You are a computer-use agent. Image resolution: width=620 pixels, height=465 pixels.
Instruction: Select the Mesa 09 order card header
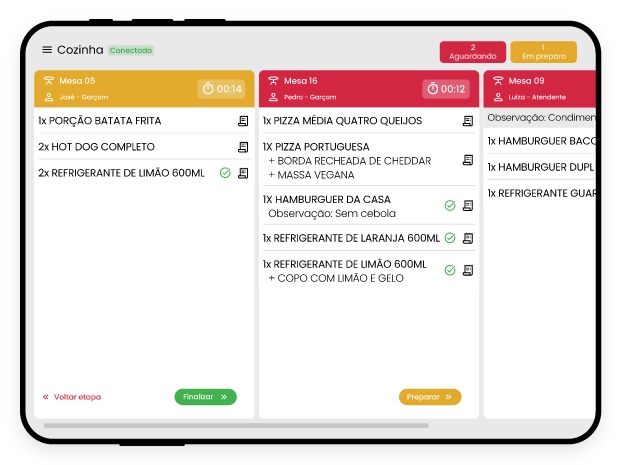pyautogui.click(x=540, y=88)
